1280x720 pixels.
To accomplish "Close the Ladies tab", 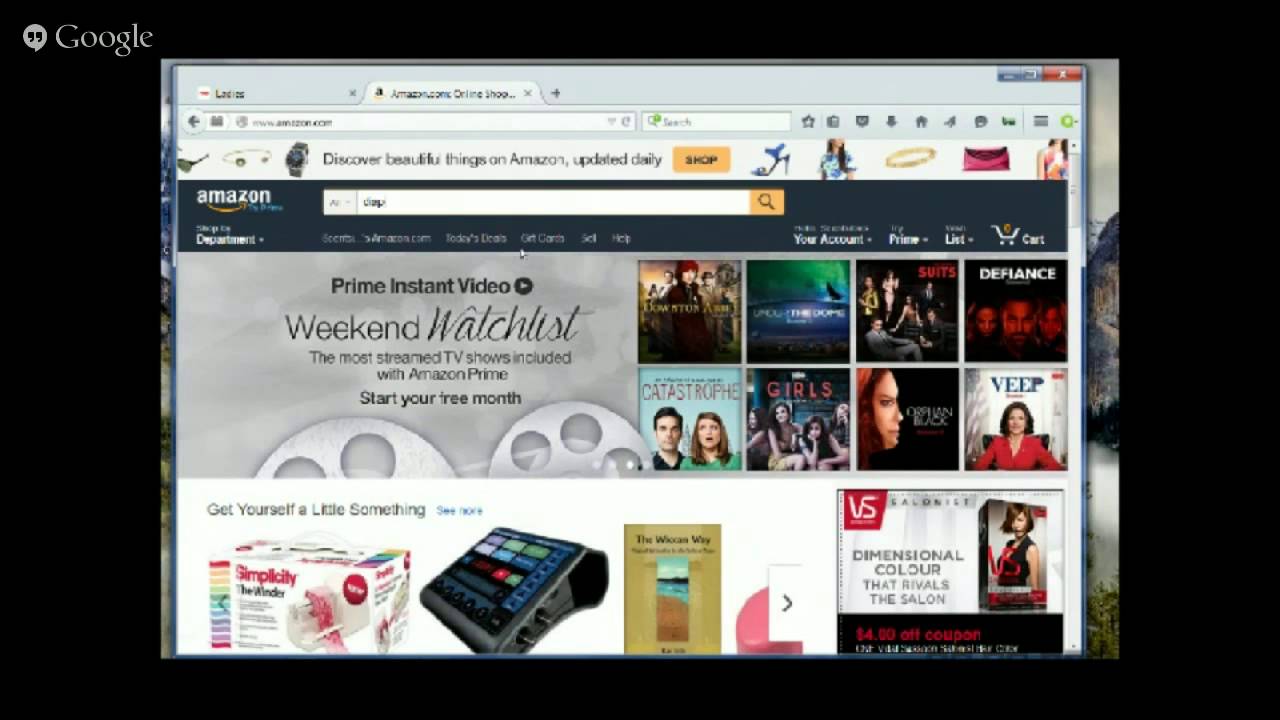I will tap(352, 93).
